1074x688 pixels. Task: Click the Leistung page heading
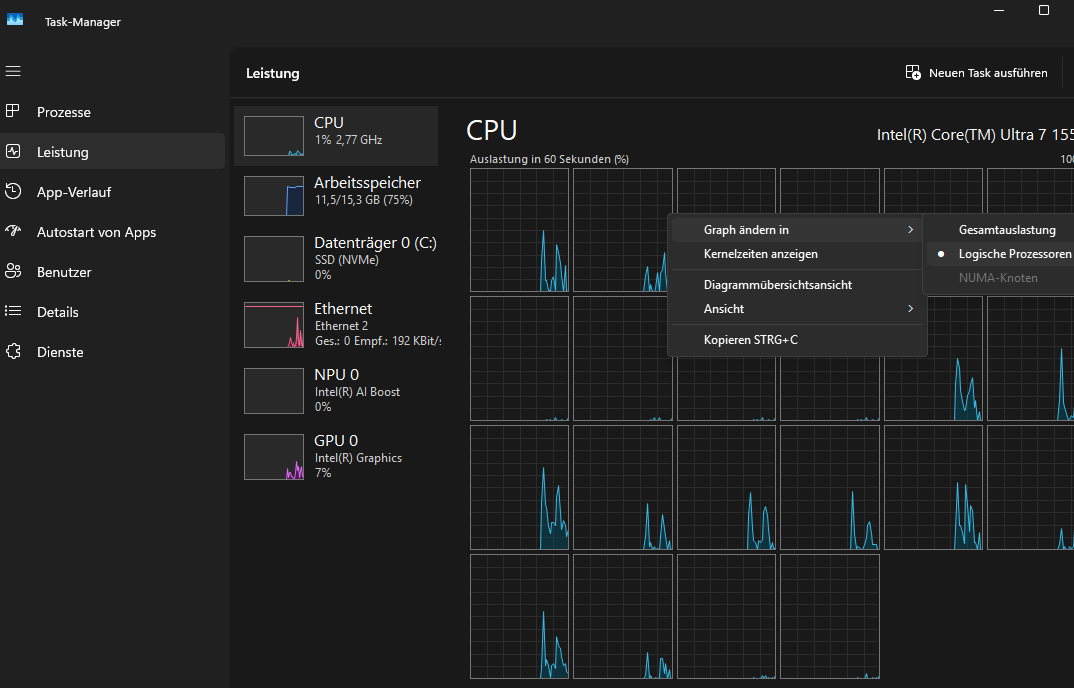click(273, 73)
